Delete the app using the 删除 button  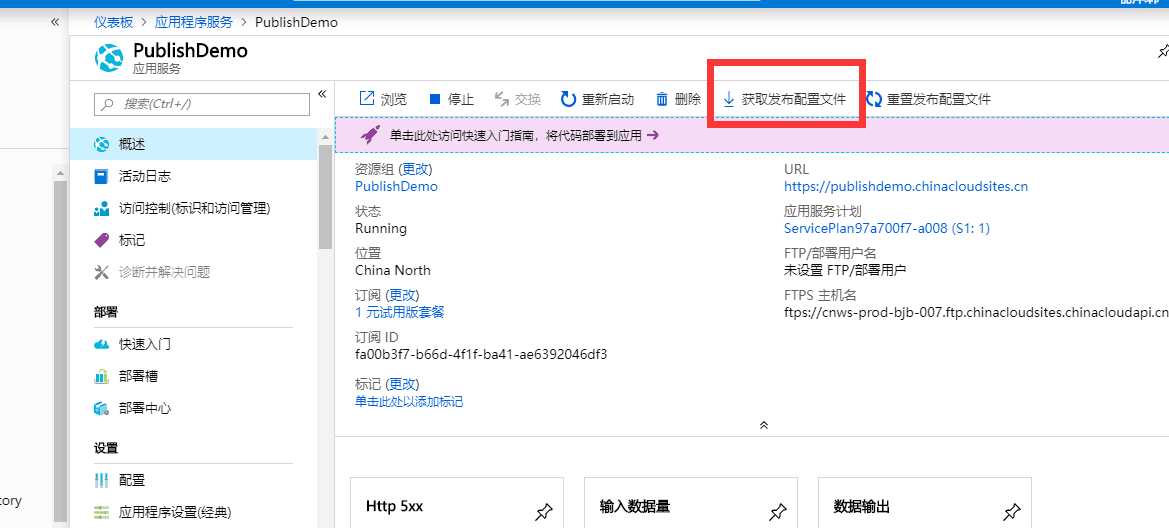point(678,99)
